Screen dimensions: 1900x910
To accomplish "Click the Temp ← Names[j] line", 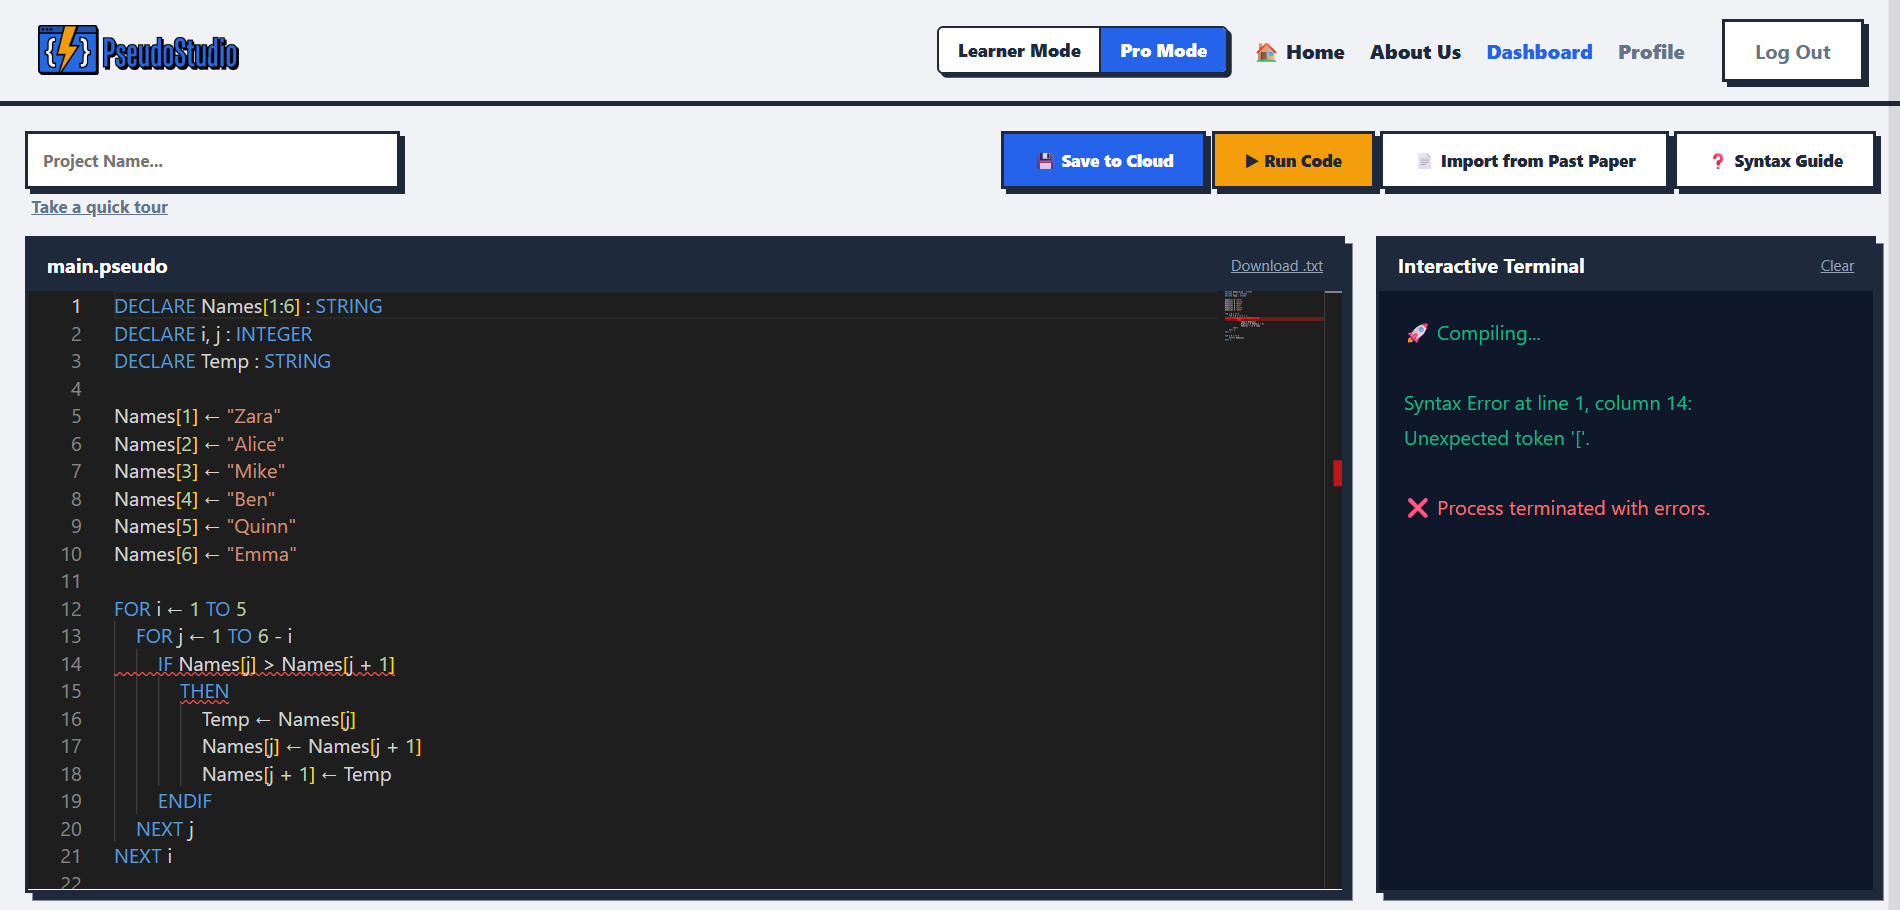I will [279, 719].
